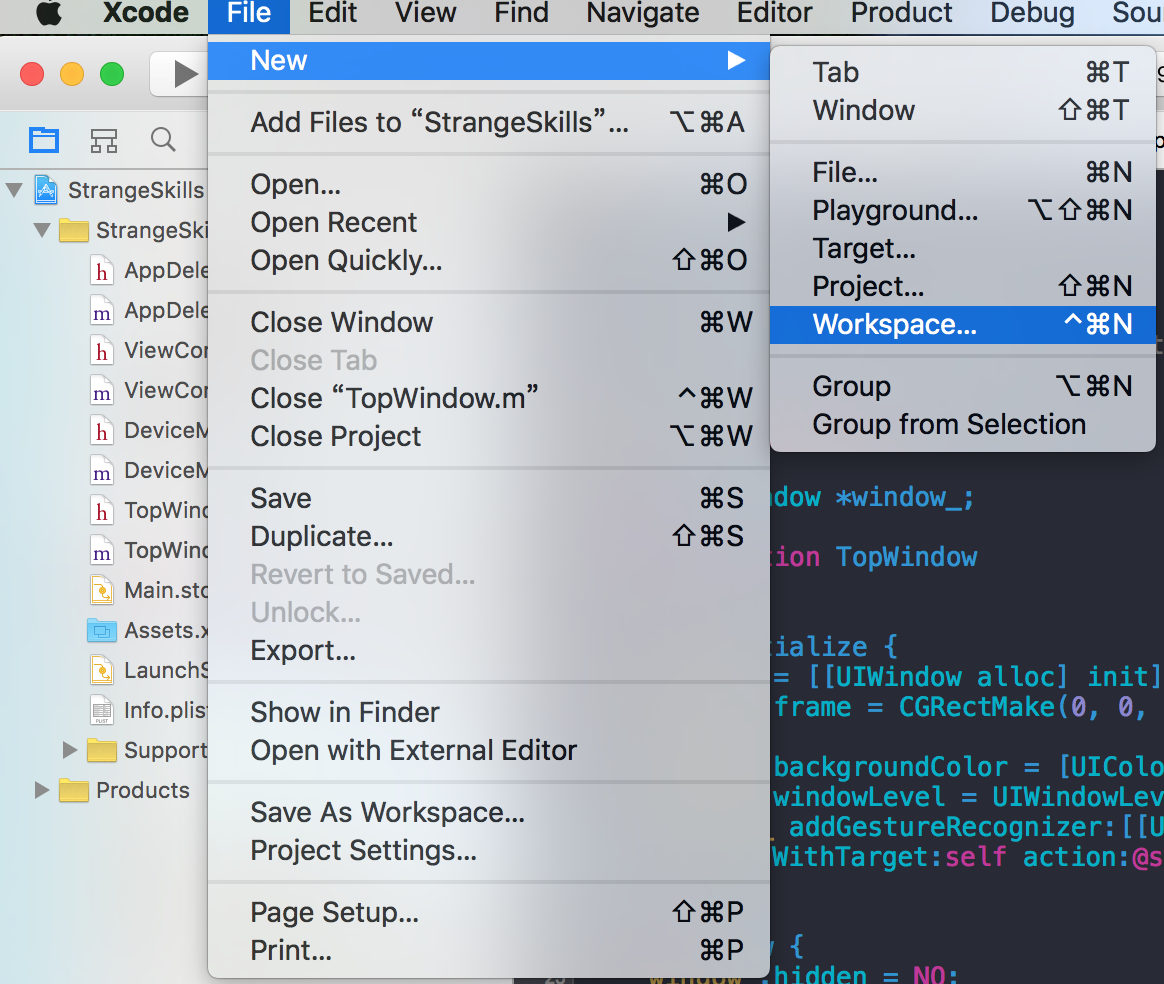This screenshot has height=984, width=1164.
Task: Click the Assets catalog folder icon
Action: [x=102, y=631]
